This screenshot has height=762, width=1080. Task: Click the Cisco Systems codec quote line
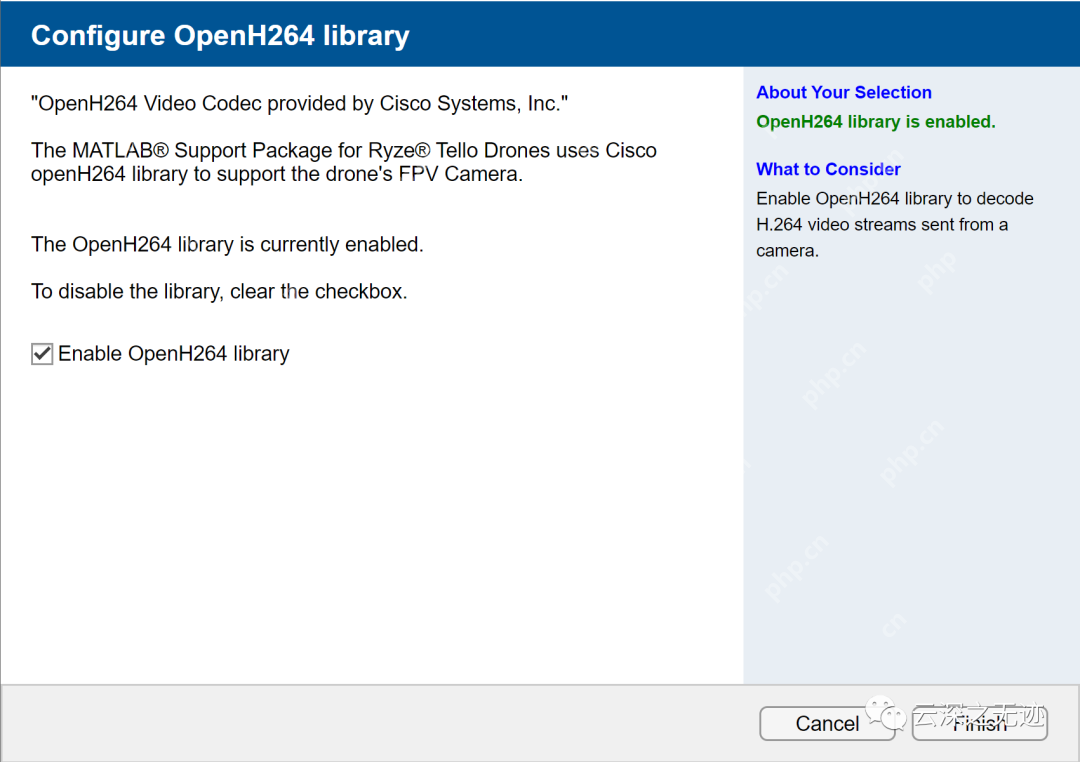point(300,103)
